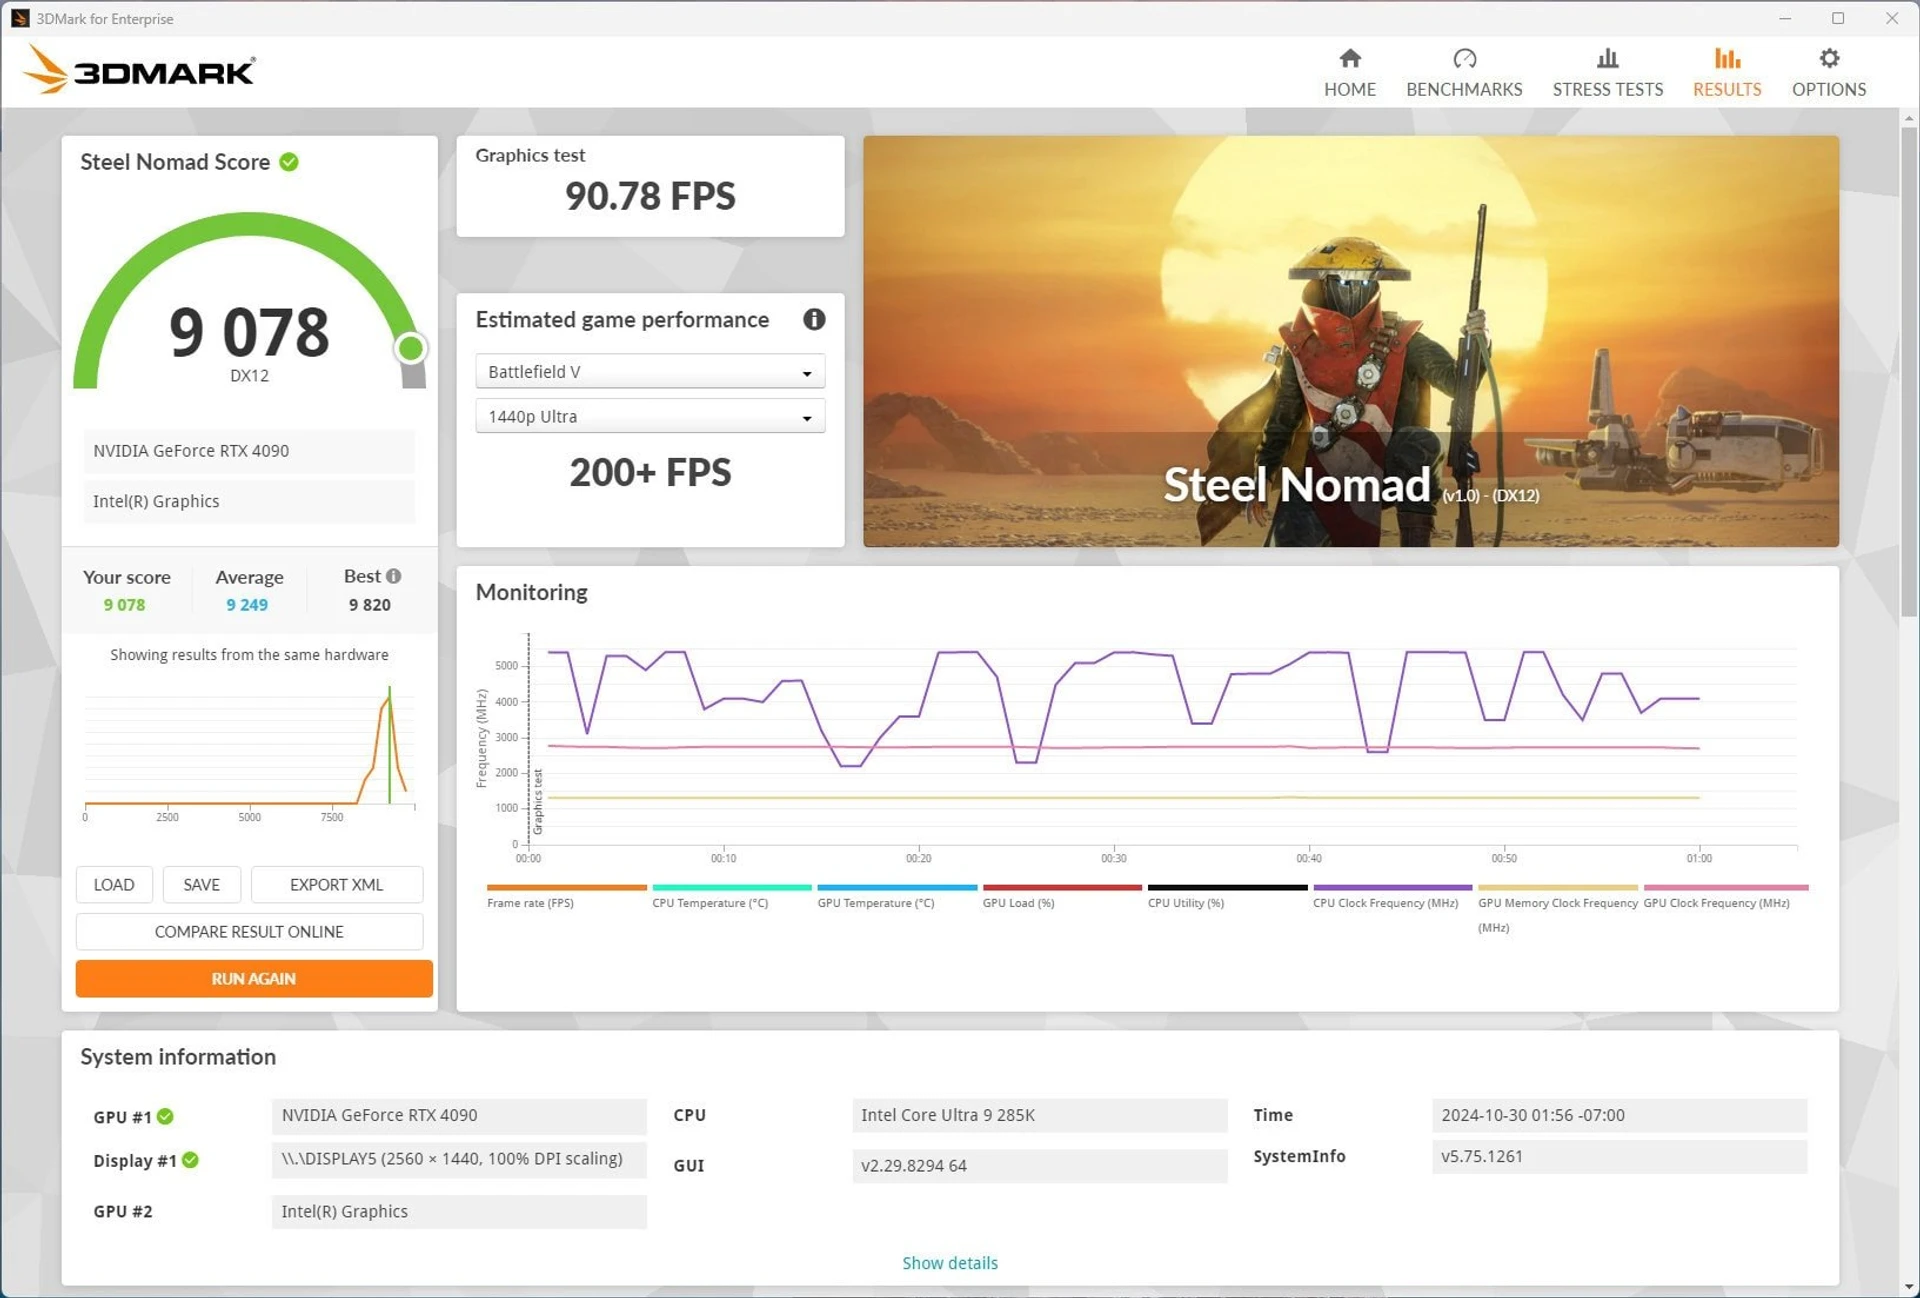Click the Steel Nomad benchmark banner image

[x=1350, y=341]
